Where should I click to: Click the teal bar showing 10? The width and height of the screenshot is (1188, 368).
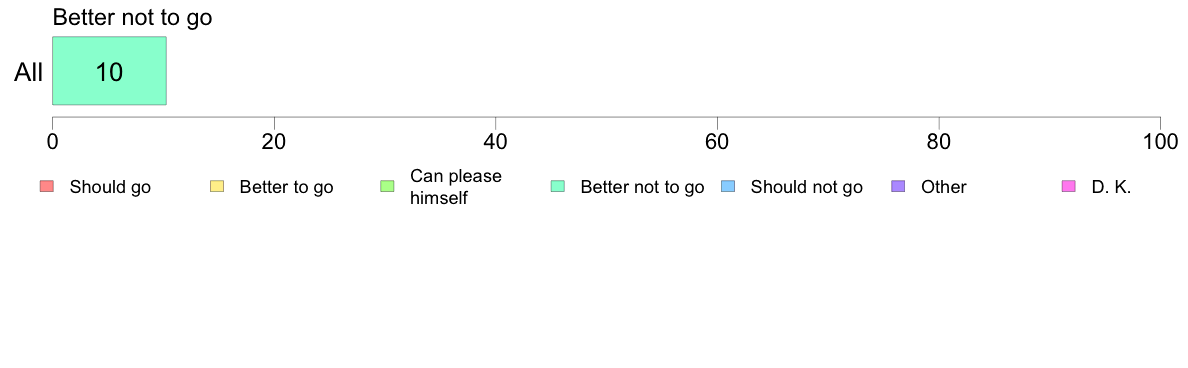tap(109, 70)
